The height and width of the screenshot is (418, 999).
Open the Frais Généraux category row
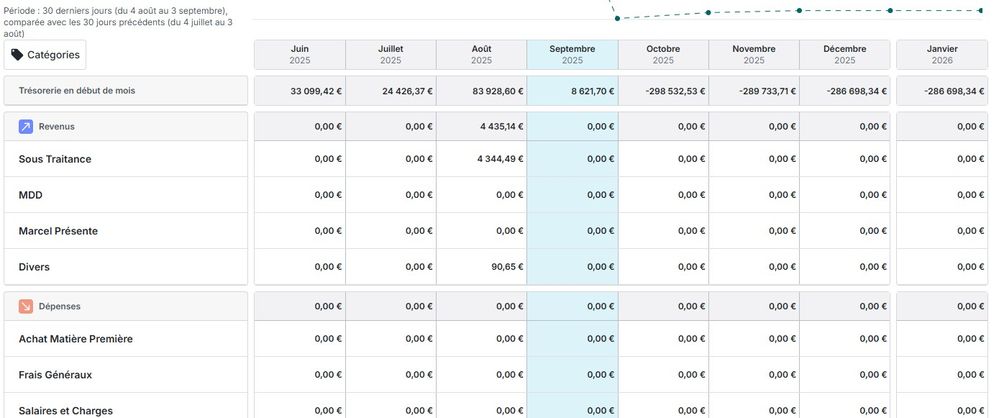[x=55, y=375]
